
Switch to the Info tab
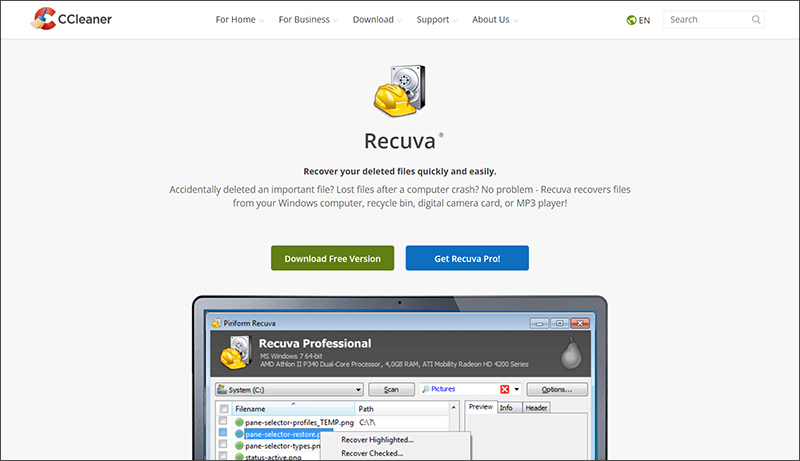tap(509, 407)
